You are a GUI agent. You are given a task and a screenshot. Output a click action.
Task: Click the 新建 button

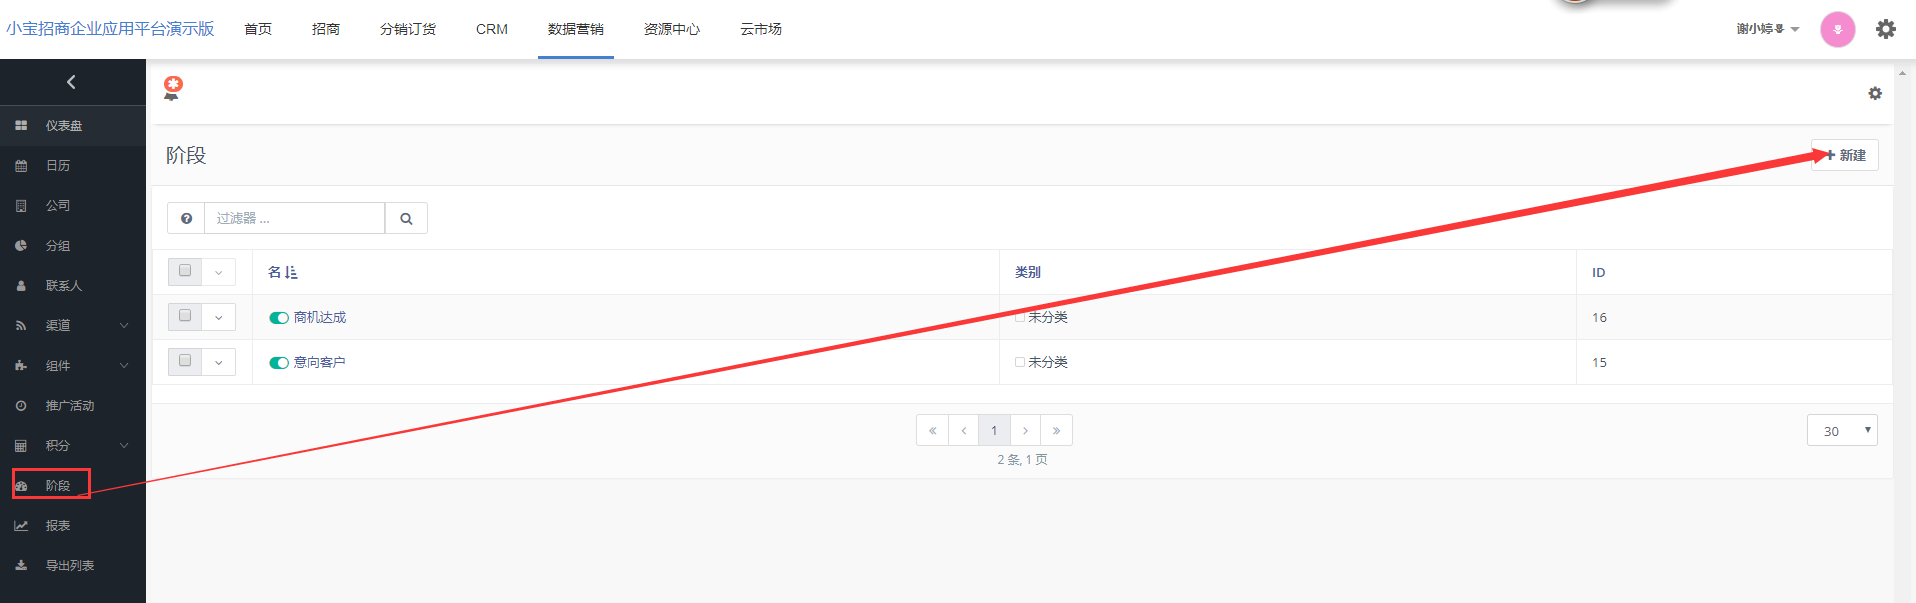coord(1845,155)
